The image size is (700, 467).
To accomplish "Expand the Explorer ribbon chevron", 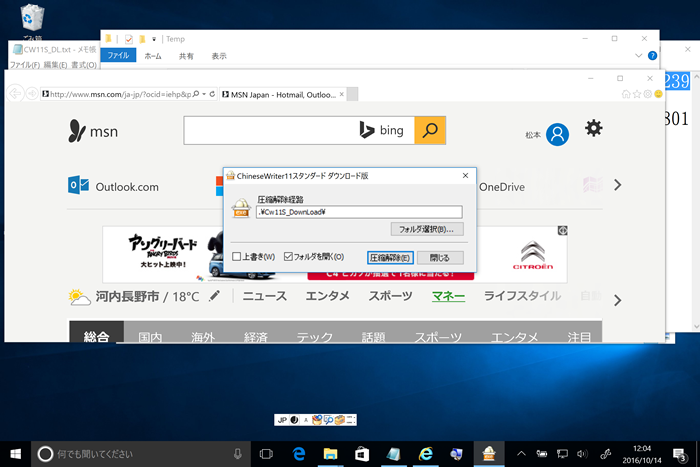I will pyautogui.click(x=638, y=55).
